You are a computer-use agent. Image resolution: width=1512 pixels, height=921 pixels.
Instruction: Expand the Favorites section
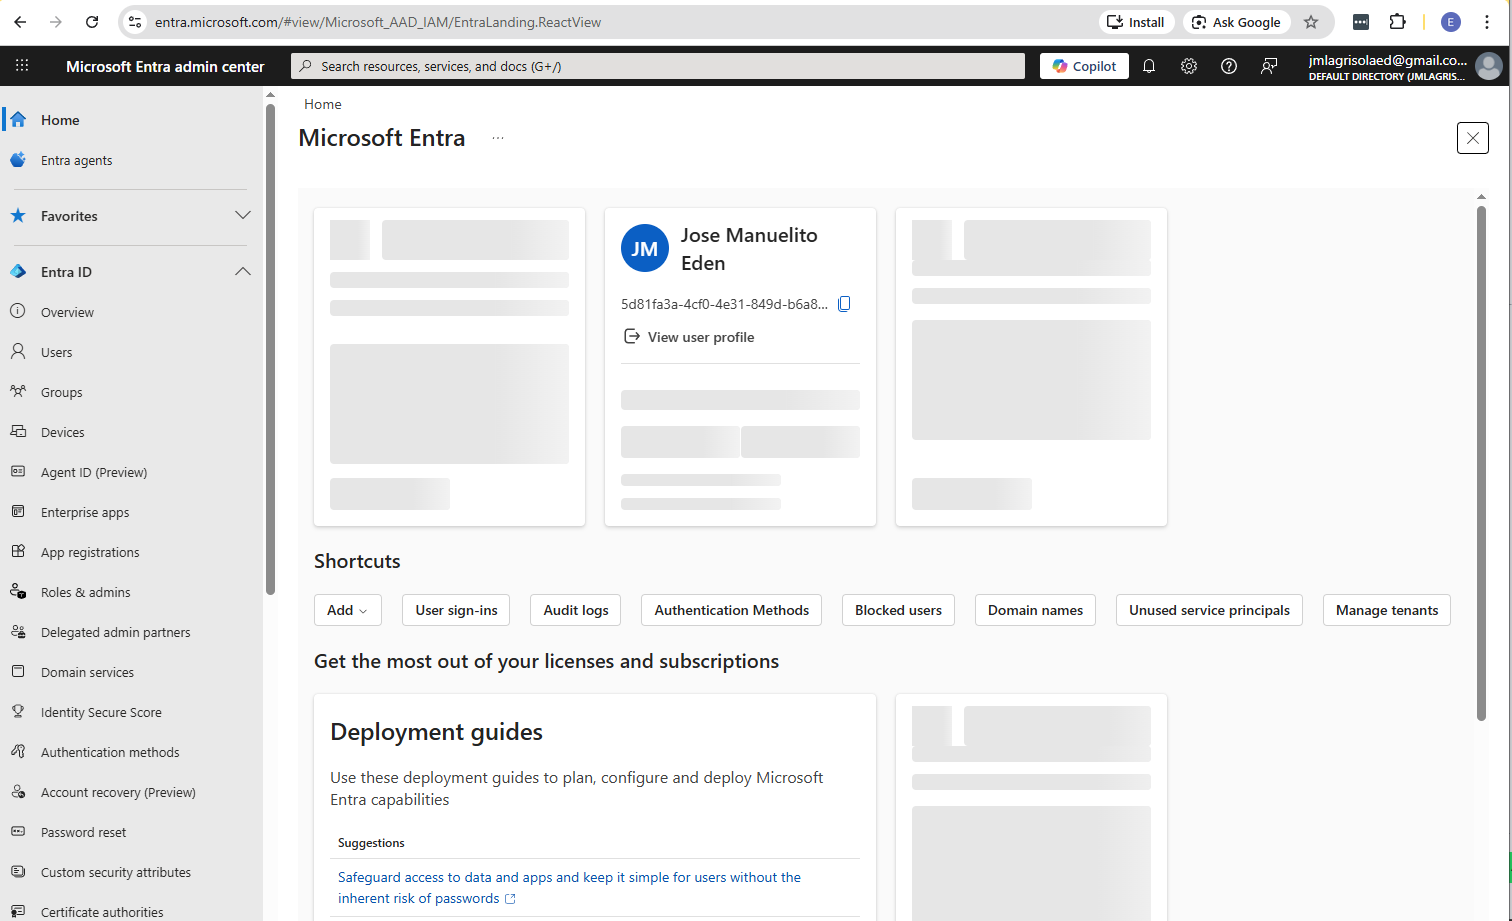pos(243,216)
